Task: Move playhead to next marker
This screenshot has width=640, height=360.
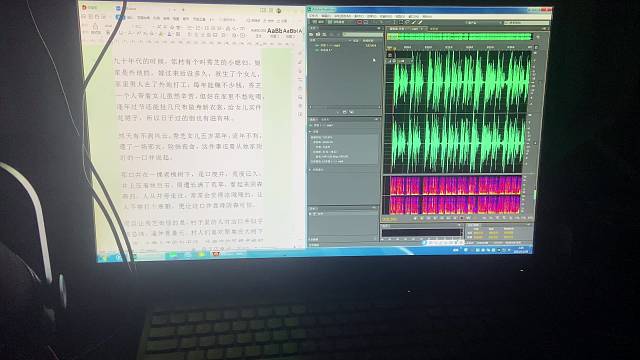Action: click(455, 218)
